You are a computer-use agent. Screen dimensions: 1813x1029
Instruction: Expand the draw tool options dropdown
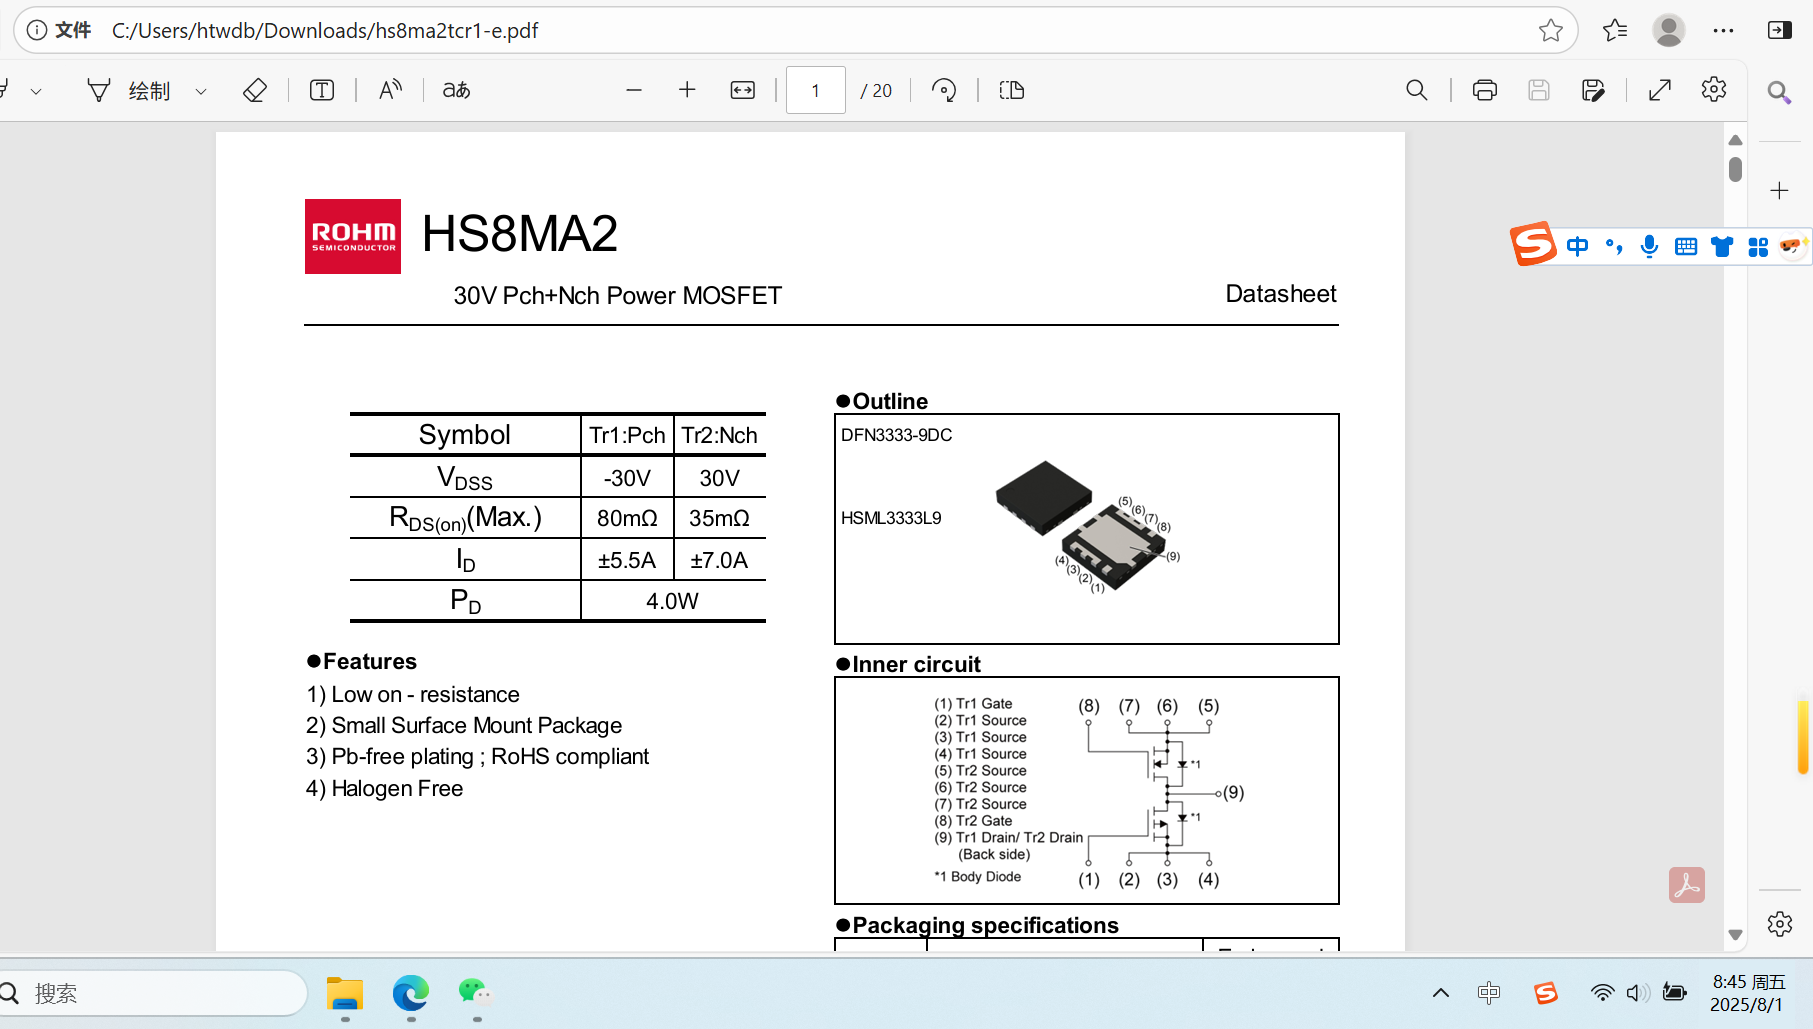201,92
